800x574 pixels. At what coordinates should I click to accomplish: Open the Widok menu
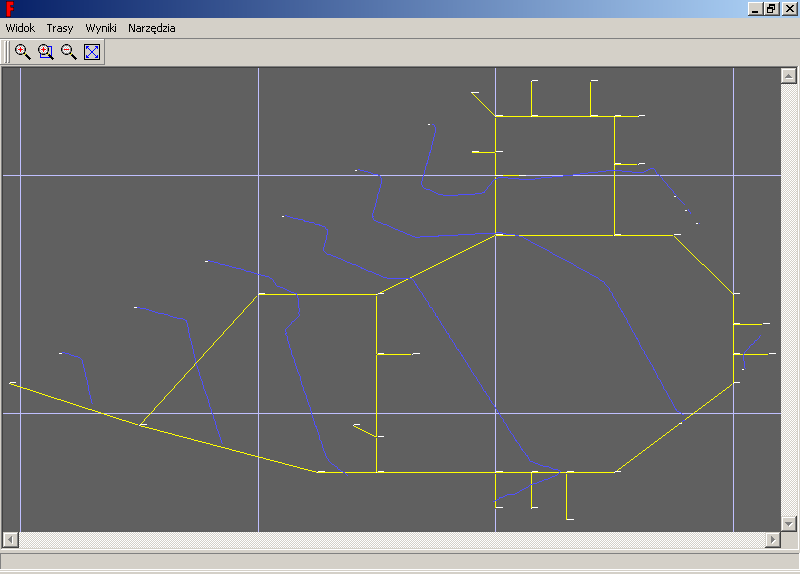[20, 28]
